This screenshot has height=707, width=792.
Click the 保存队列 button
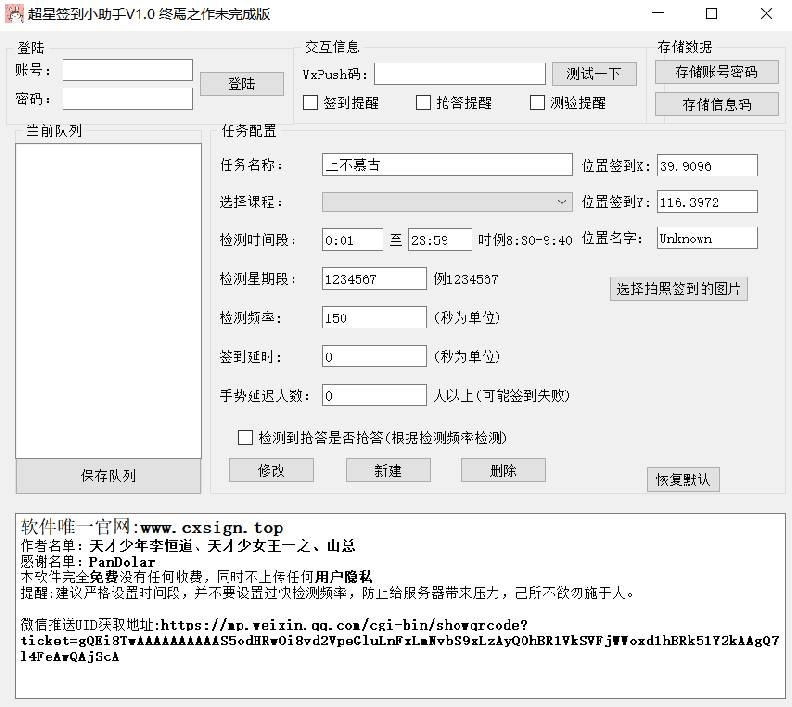108,476
